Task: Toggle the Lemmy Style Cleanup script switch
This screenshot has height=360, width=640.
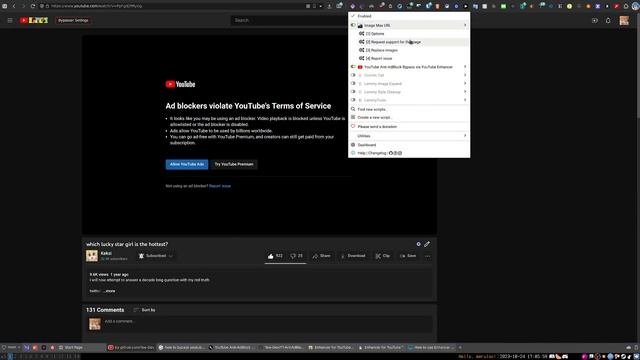Action: click(353, 92)
